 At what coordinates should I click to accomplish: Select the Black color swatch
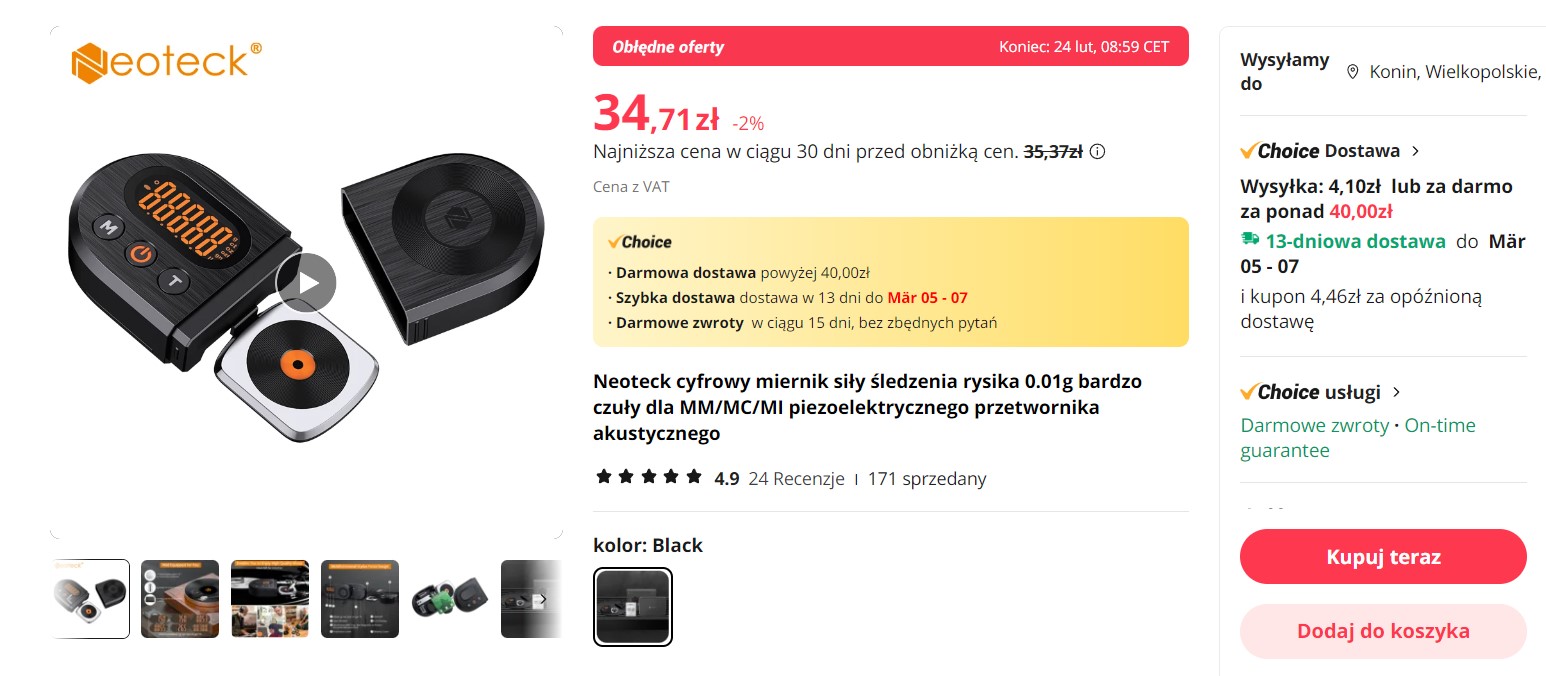tap(633, 607)
